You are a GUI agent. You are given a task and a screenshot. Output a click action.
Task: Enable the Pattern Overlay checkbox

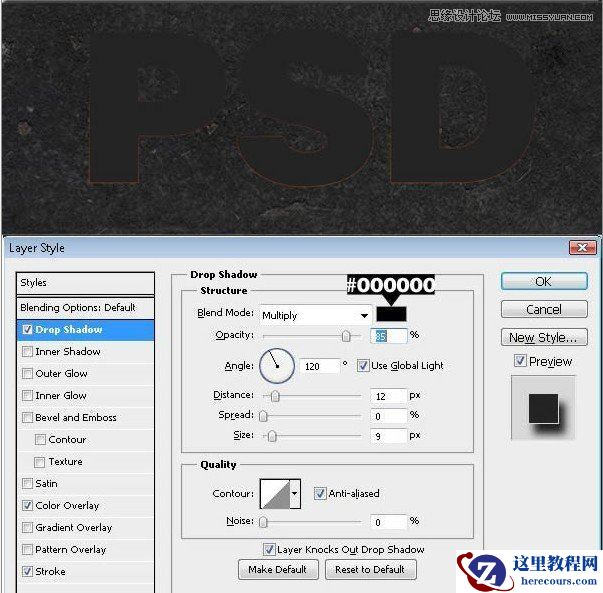[27, 550]
